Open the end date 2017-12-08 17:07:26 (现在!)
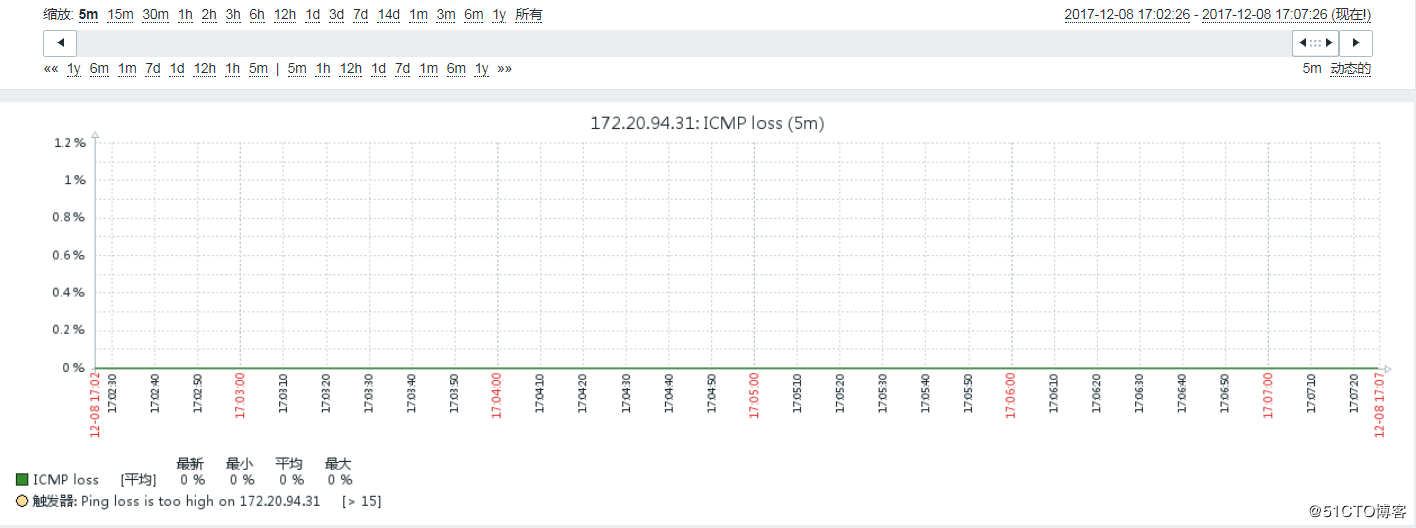 [1286, 15]
